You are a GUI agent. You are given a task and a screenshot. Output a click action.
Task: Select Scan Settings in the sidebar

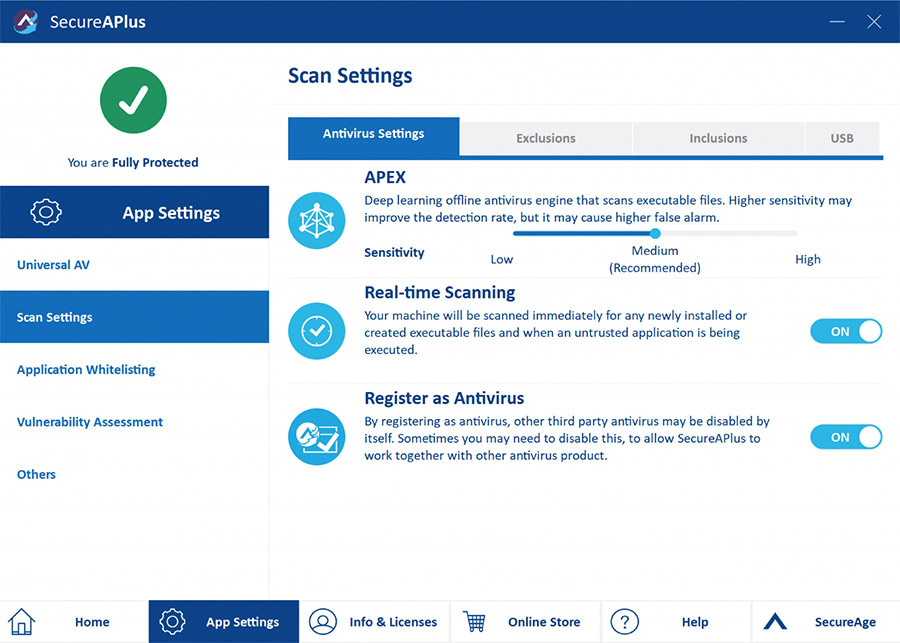point(134,317)
